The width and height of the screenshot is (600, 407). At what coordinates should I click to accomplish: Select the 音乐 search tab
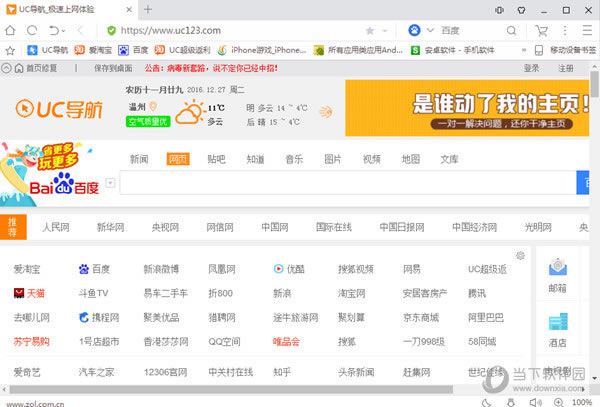click(x=294, y=159)
